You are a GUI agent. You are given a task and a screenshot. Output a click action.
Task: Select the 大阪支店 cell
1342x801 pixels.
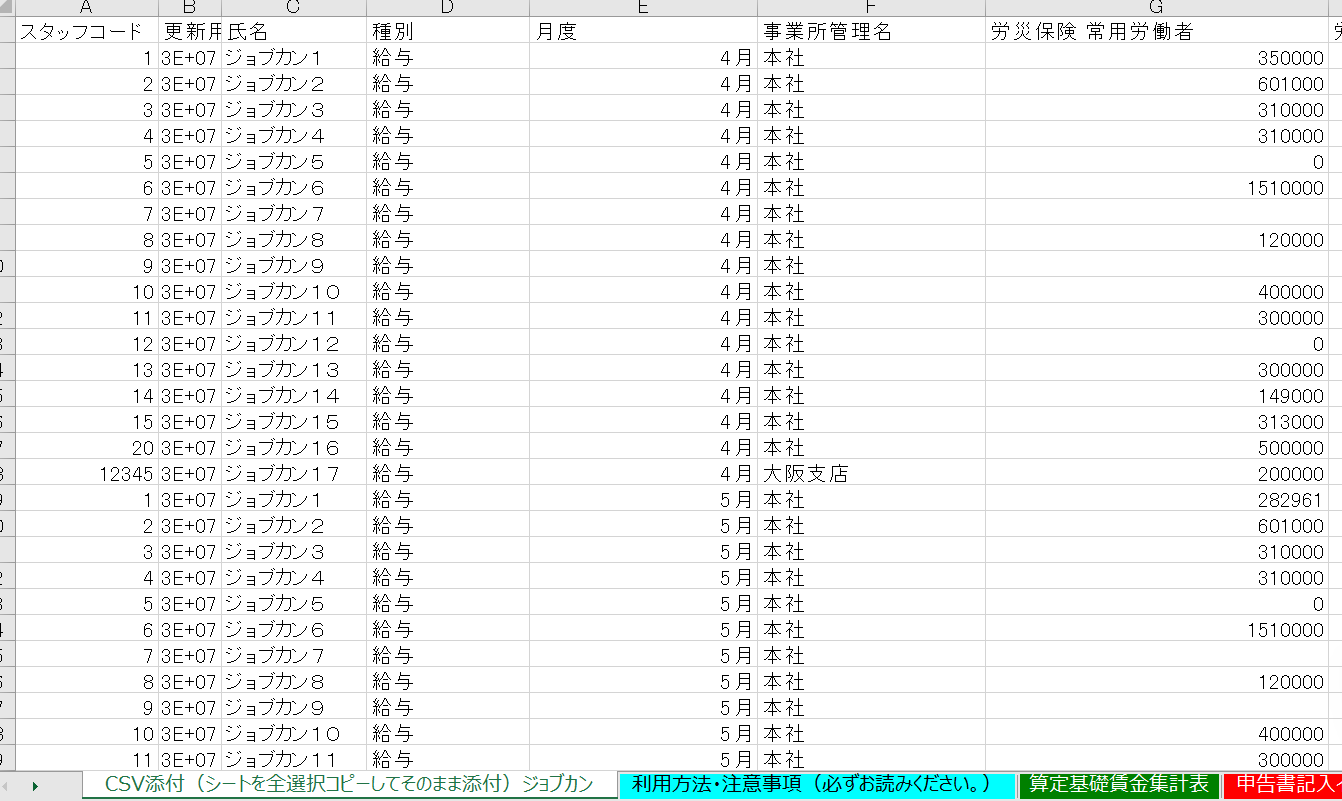871,473
